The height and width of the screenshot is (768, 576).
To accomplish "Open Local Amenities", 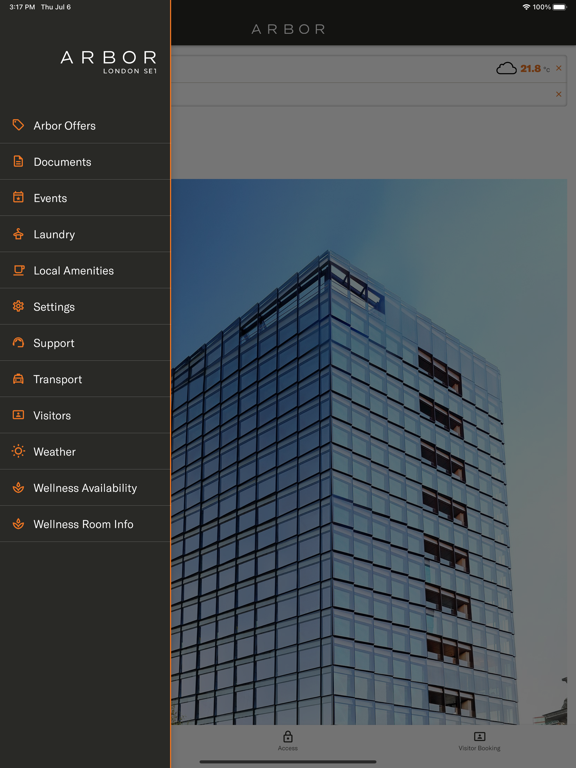I will [85, 270].
